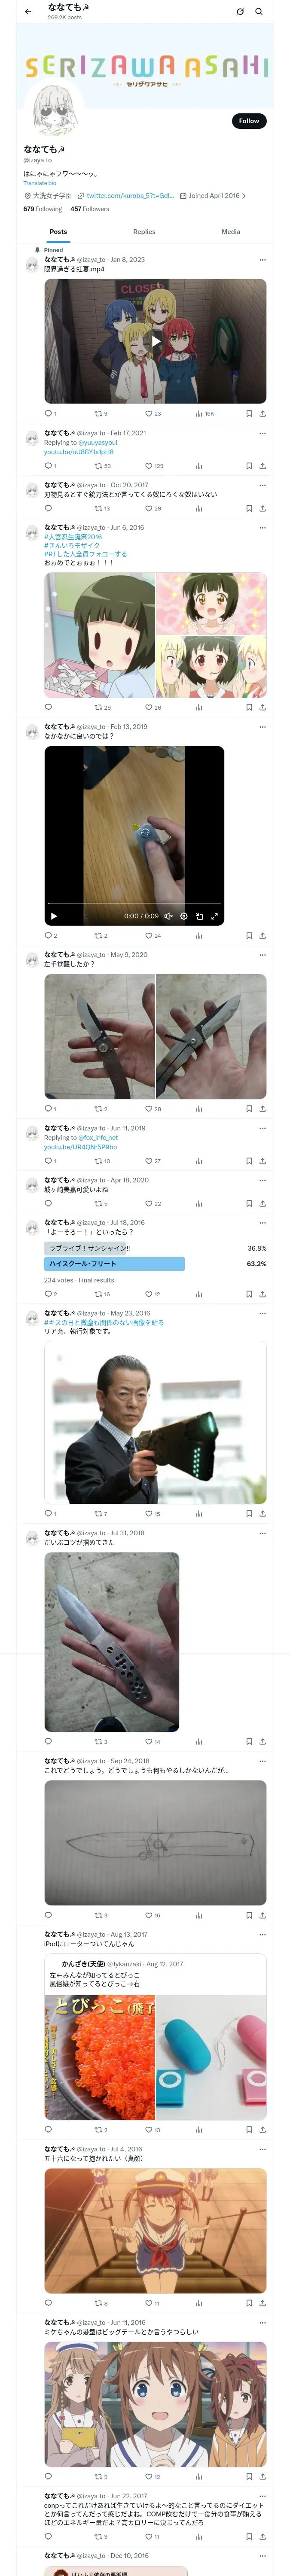Open more options on the May 9, 2020 post
Viewport: 290px width, 2576px height.
click(263, 954)
